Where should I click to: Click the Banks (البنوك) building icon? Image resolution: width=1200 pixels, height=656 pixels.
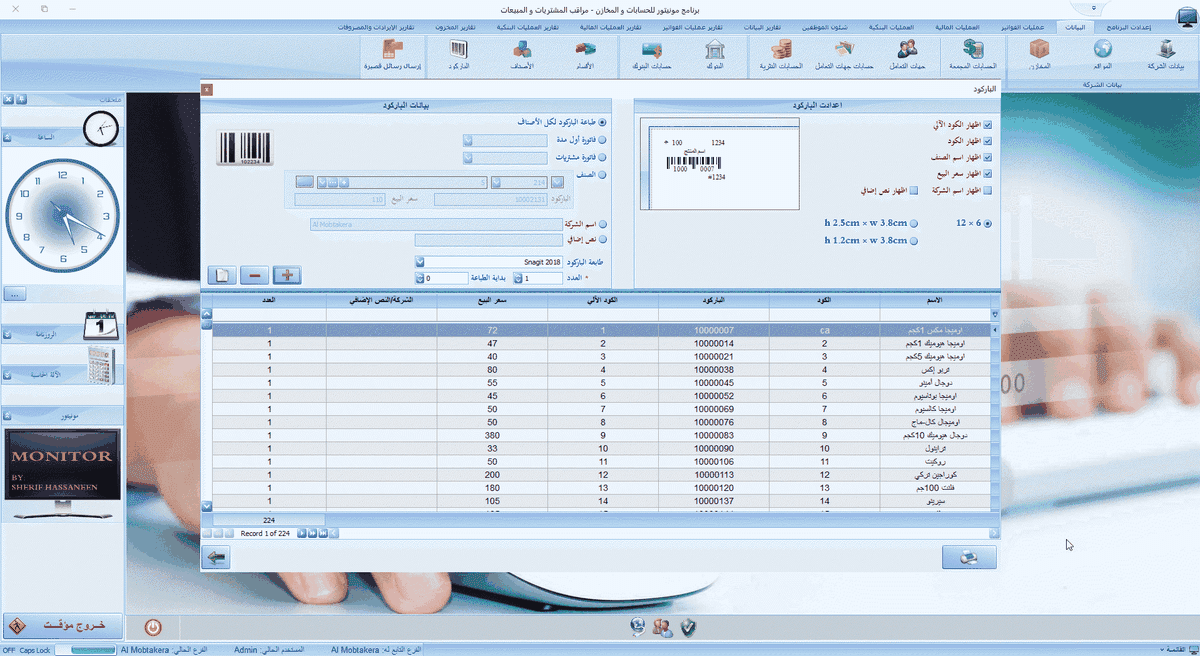click(x=714, y=52)
